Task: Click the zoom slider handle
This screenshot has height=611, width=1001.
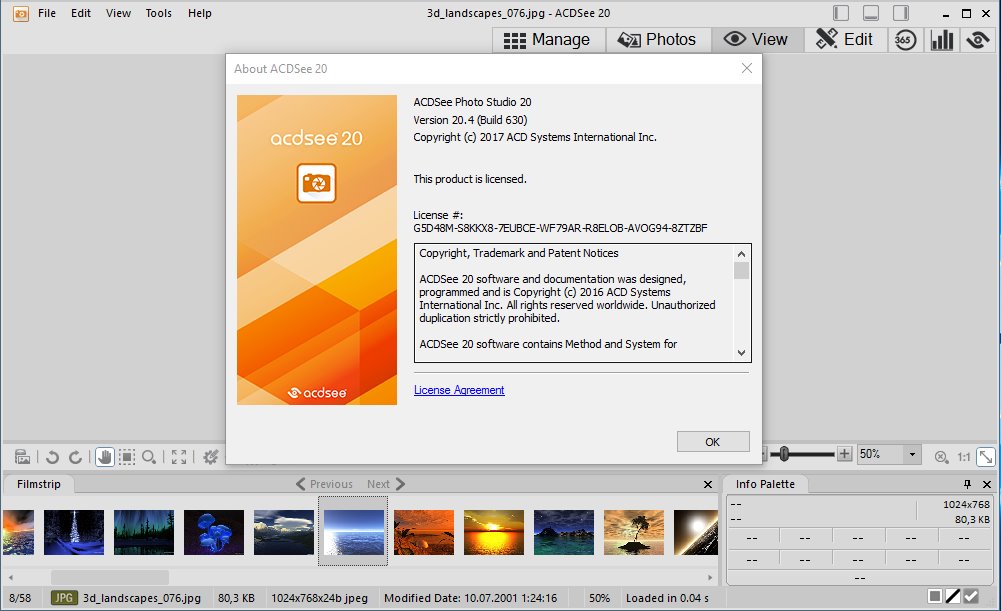Action: pos(785,454)
